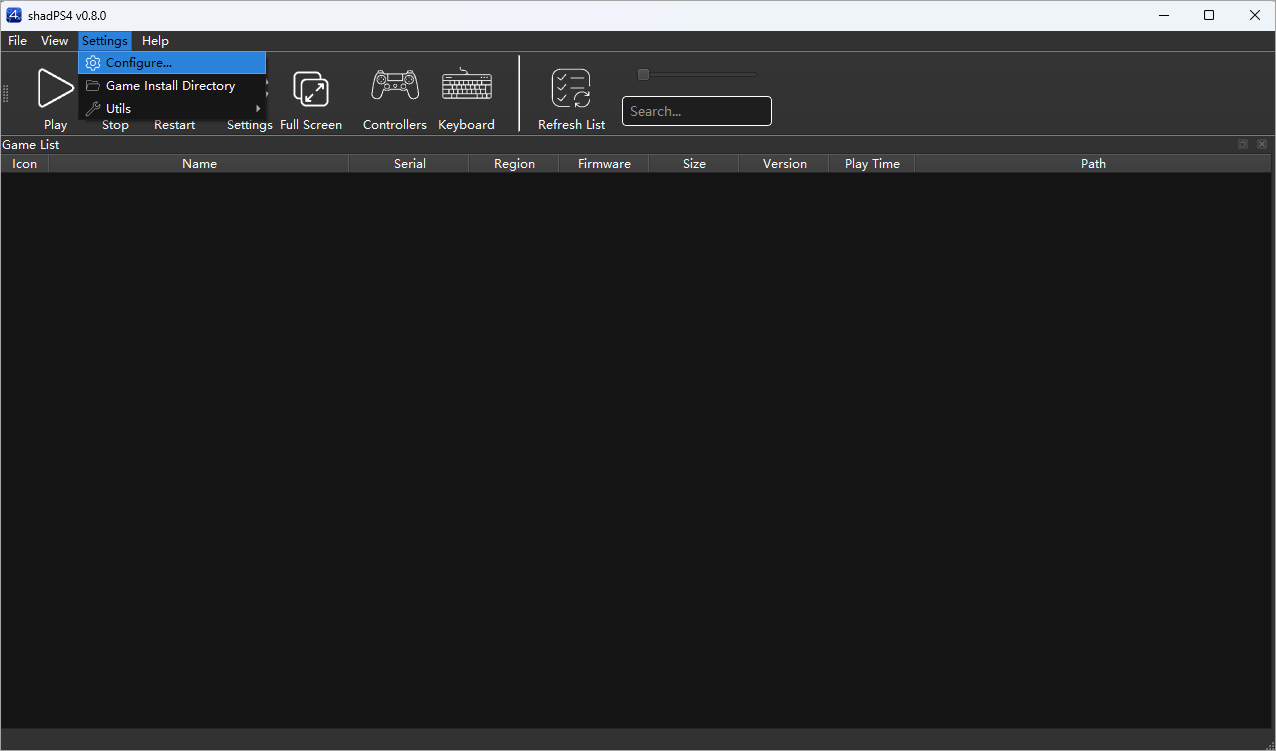
Task: Click the Serial column header
Action: 409,164
